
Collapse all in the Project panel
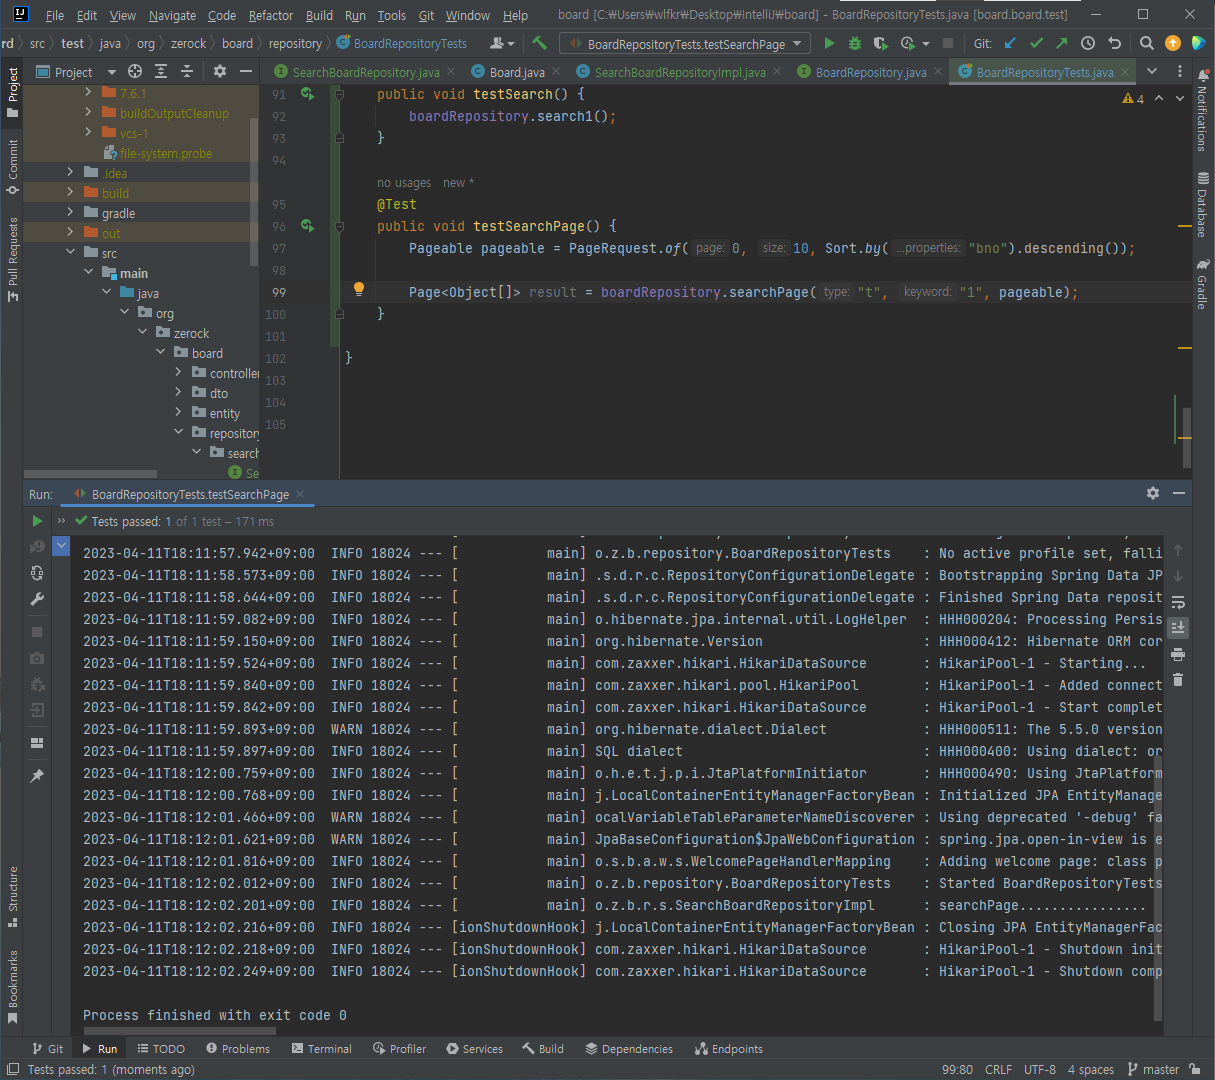coord(187,71)
